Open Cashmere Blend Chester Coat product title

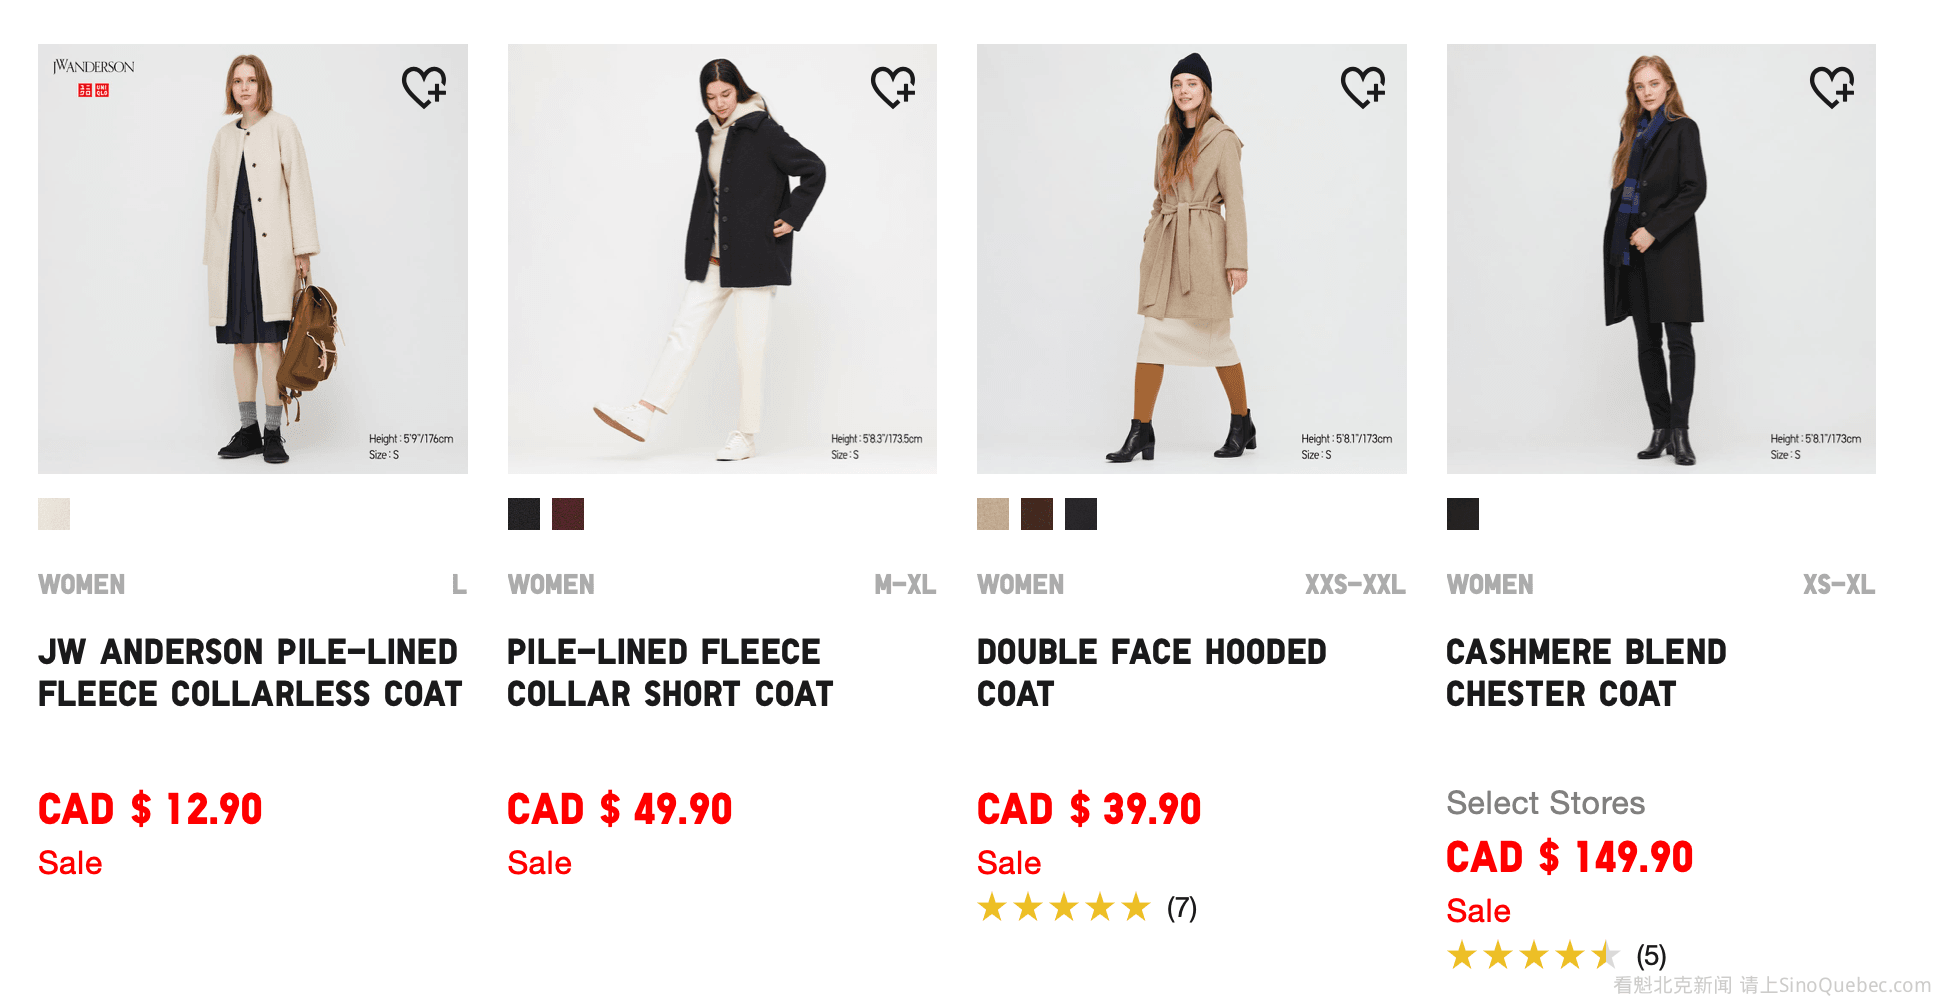tap(1586, 673)
